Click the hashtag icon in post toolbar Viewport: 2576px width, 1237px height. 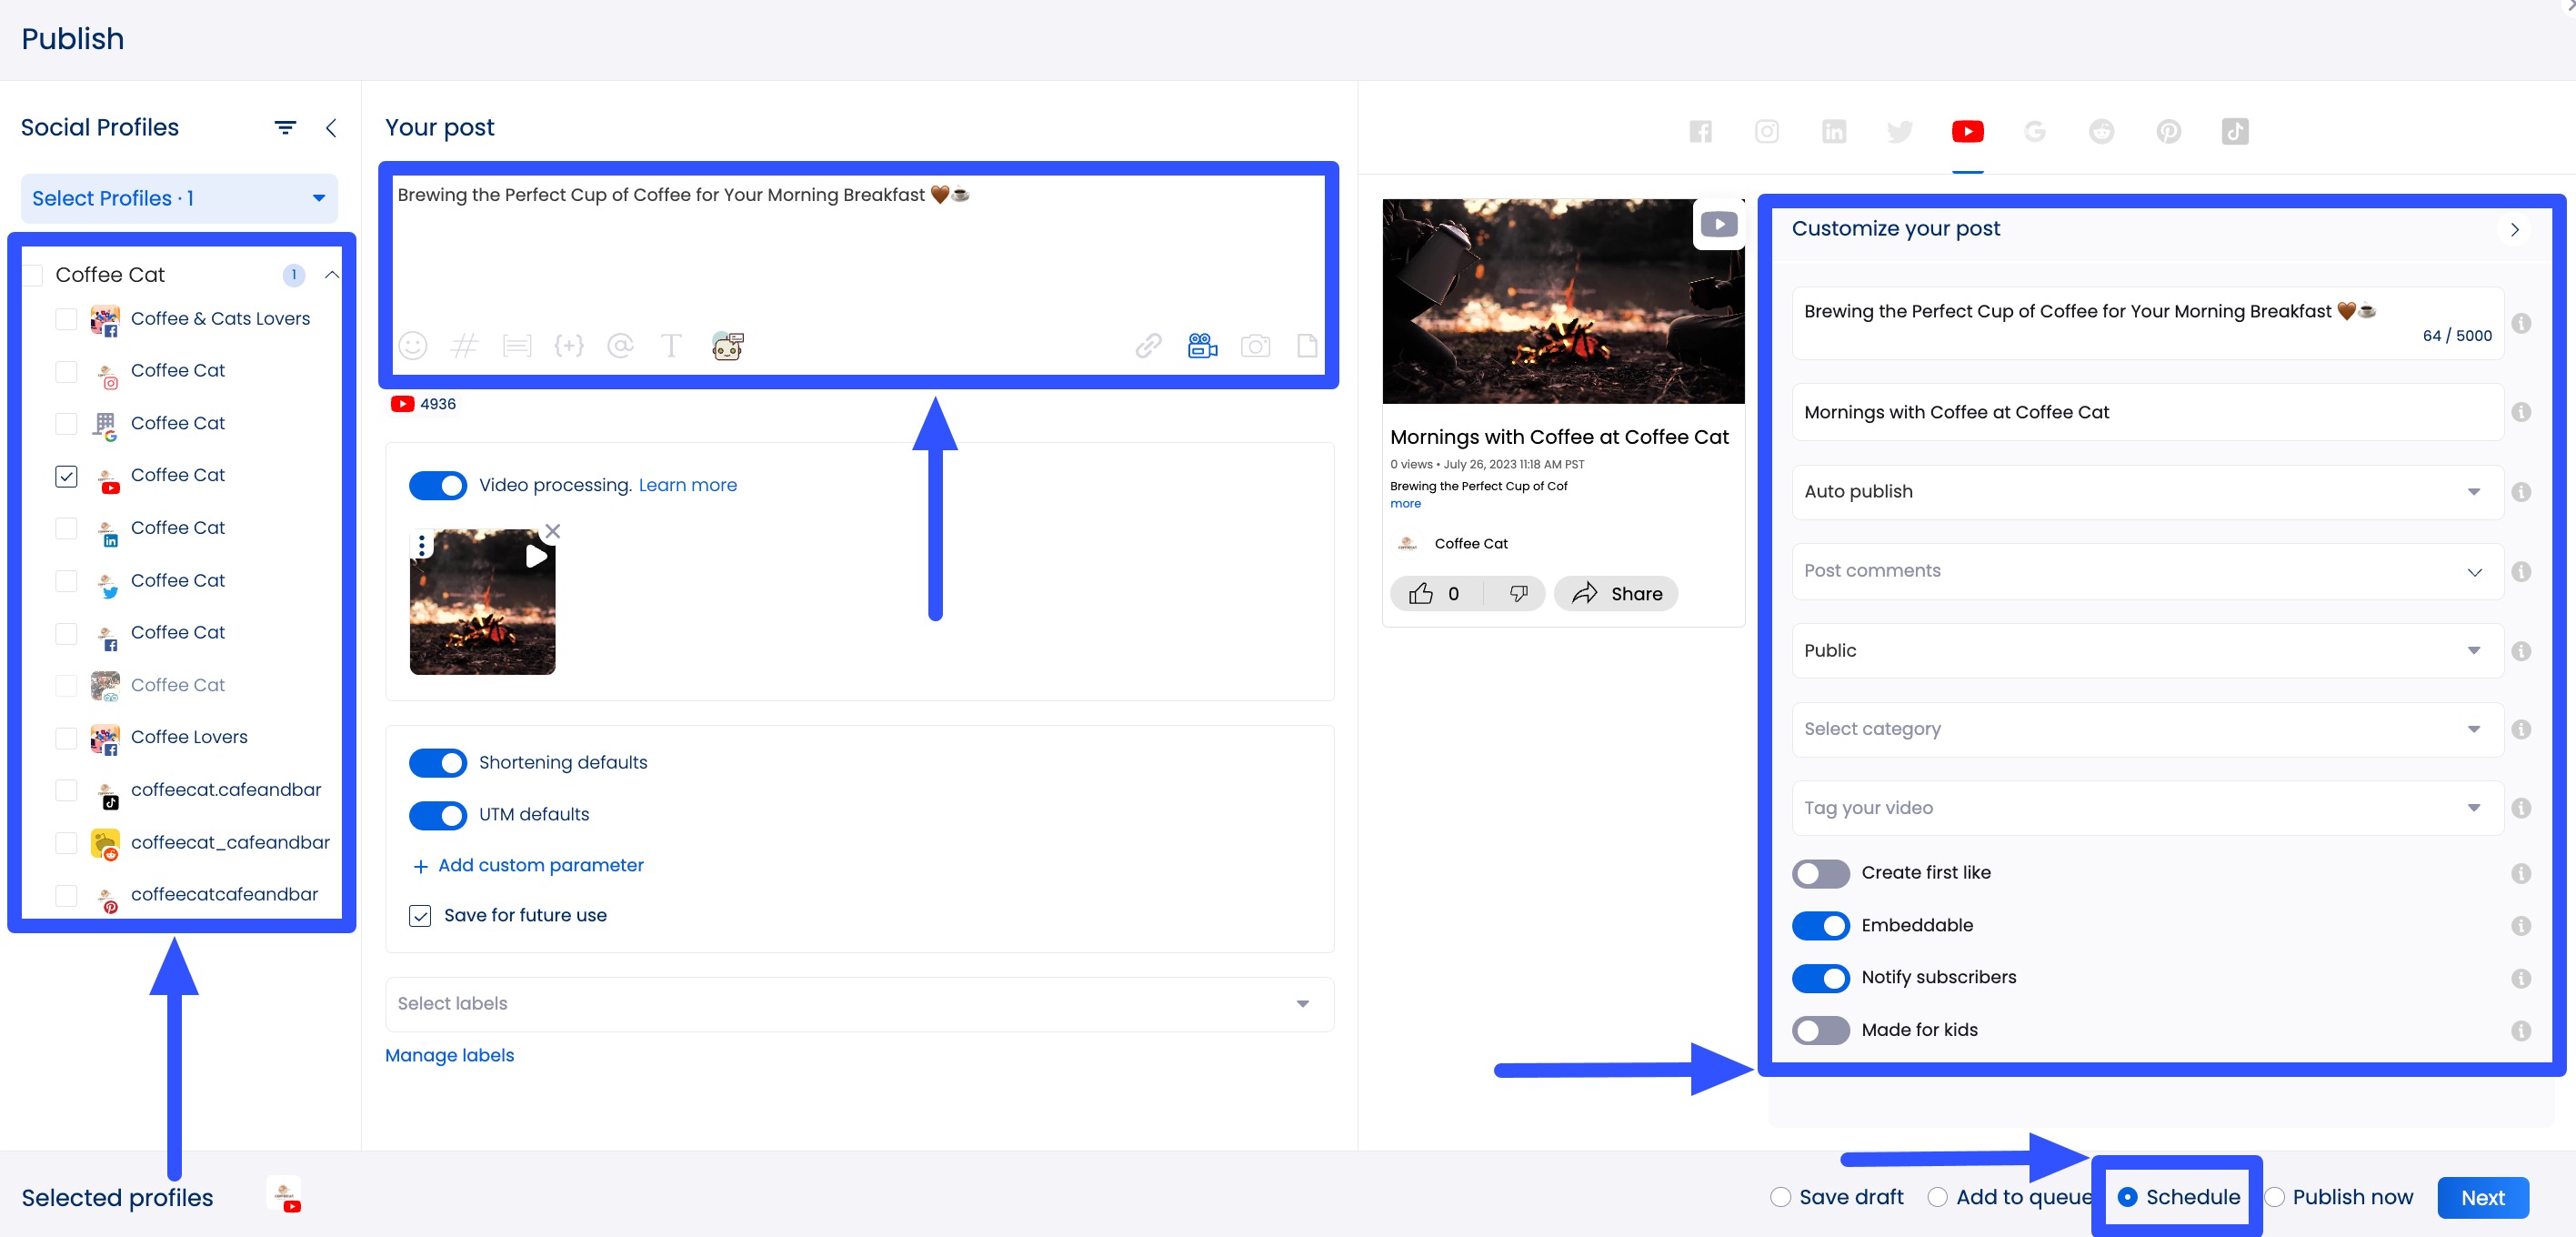(x=464, y=346)
